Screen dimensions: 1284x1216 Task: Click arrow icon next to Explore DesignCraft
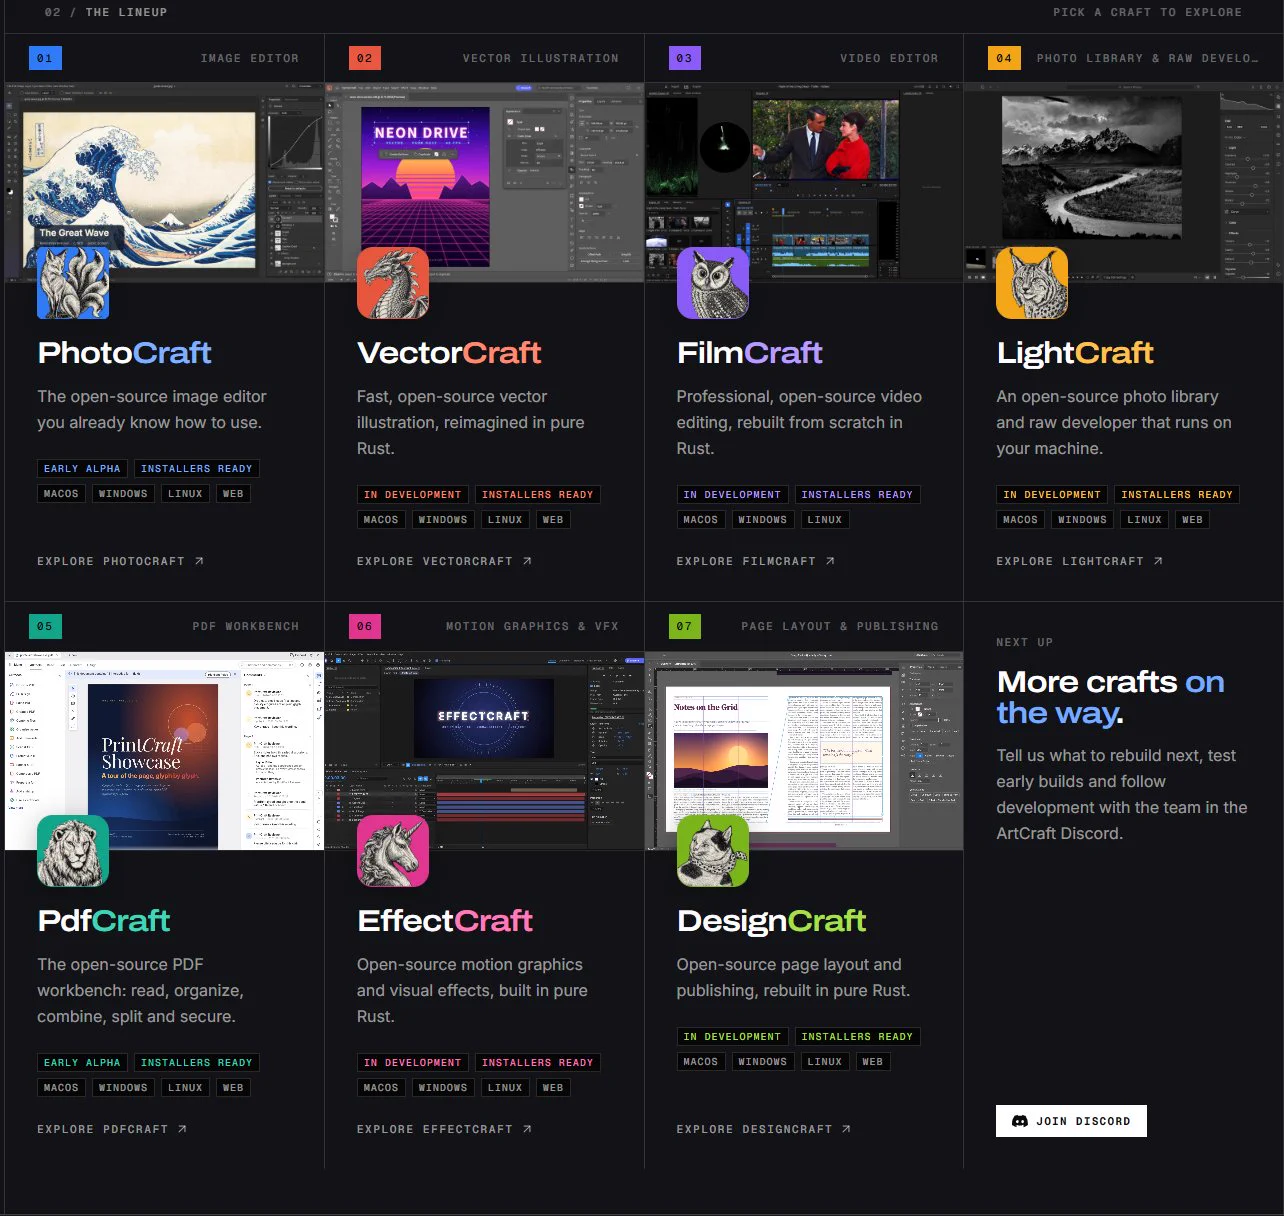(x=846, y=1129)
